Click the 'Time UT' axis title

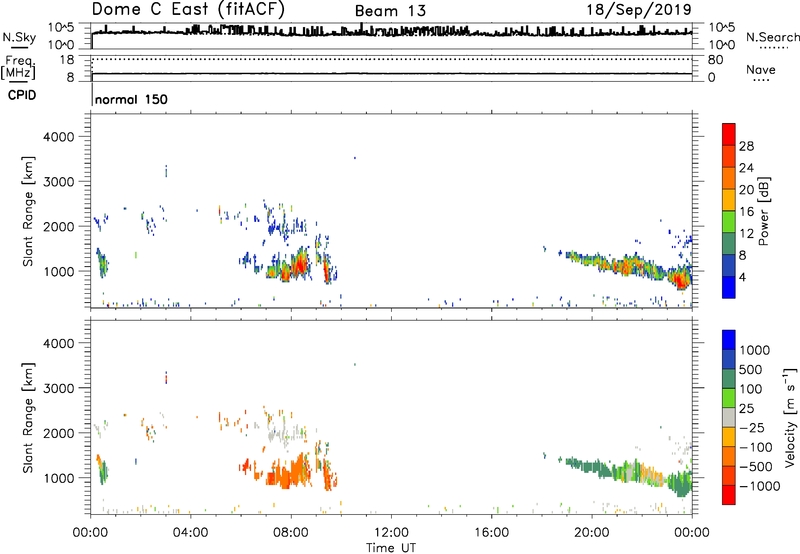391,548
